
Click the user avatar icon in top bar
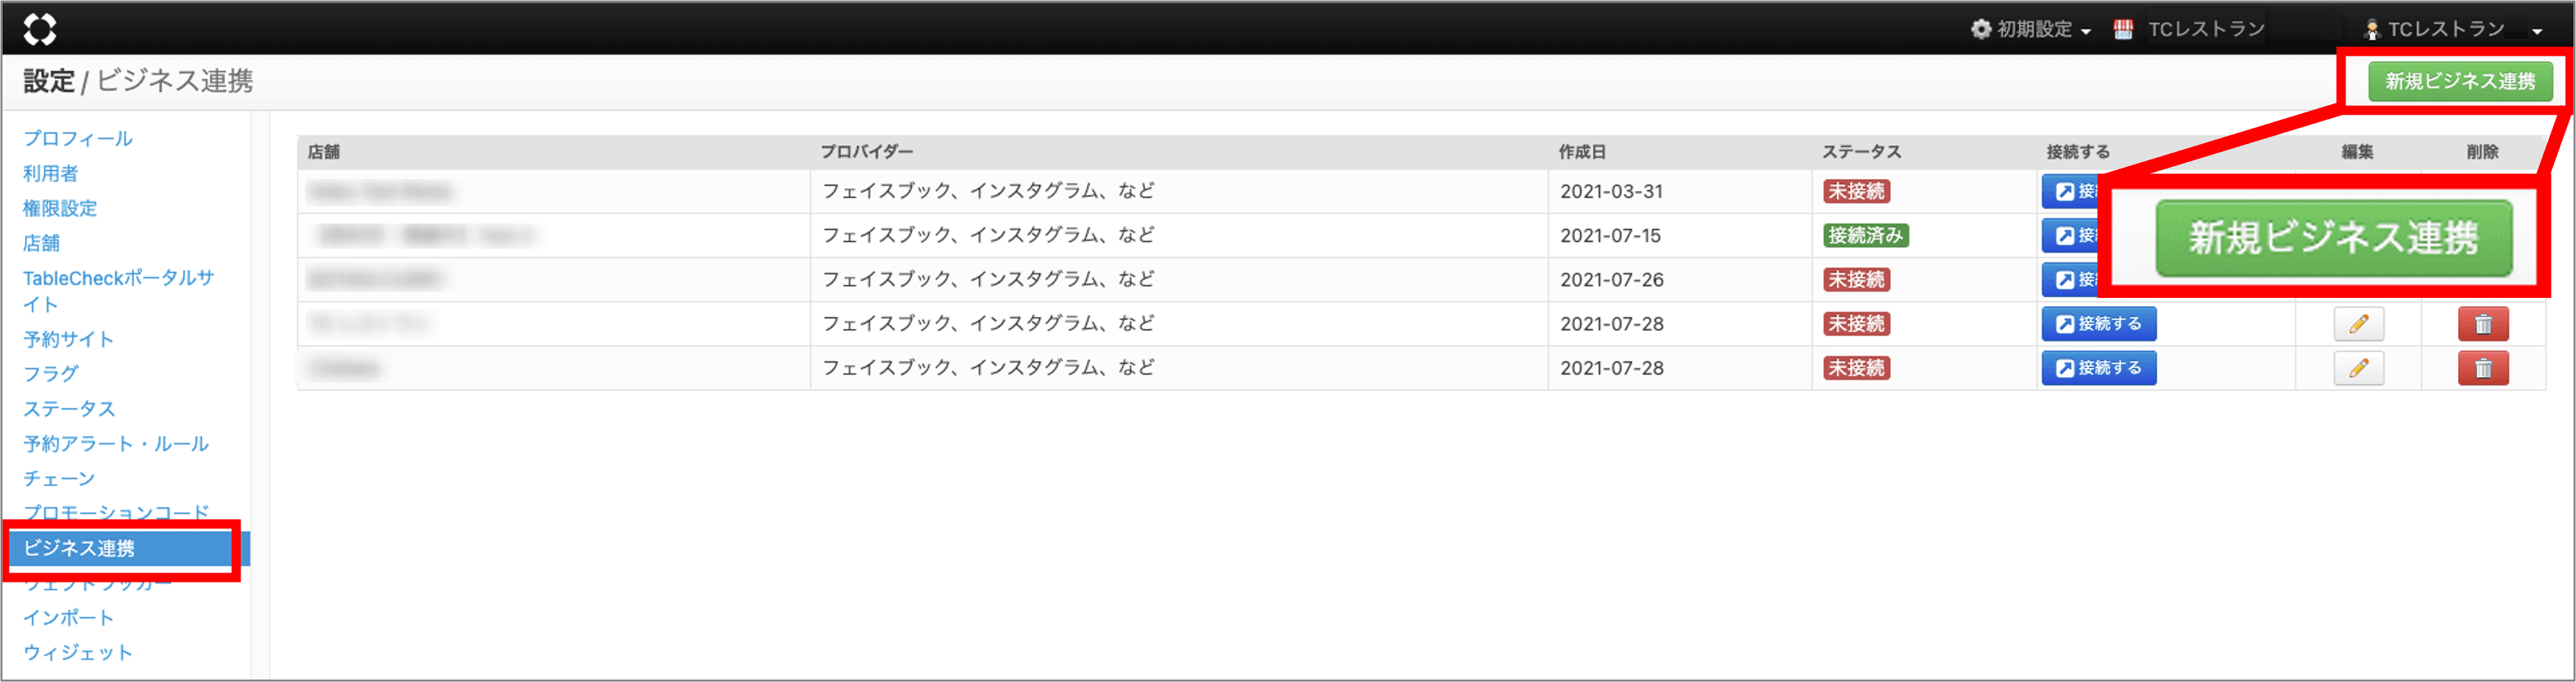[2371, 30]
